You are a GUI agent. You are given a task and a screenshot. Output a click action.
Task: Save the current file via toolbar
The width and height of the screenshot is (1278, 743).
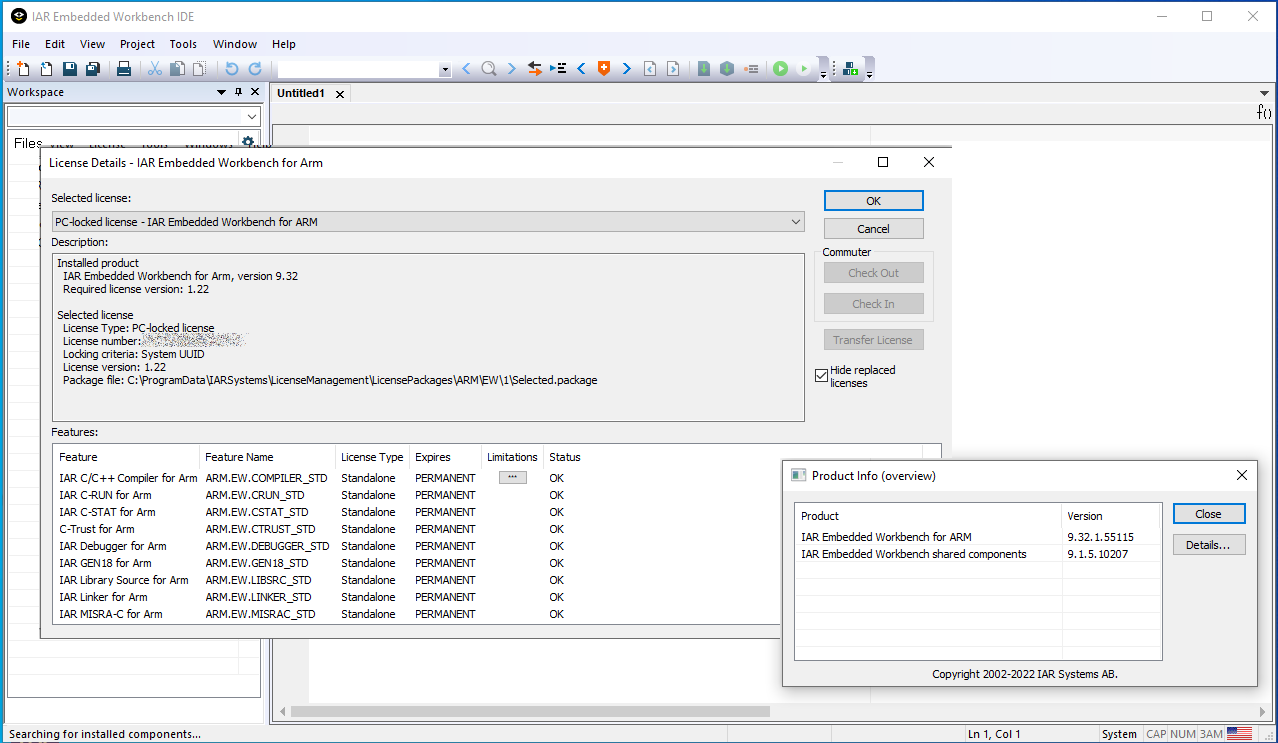(x=69, y=69)
